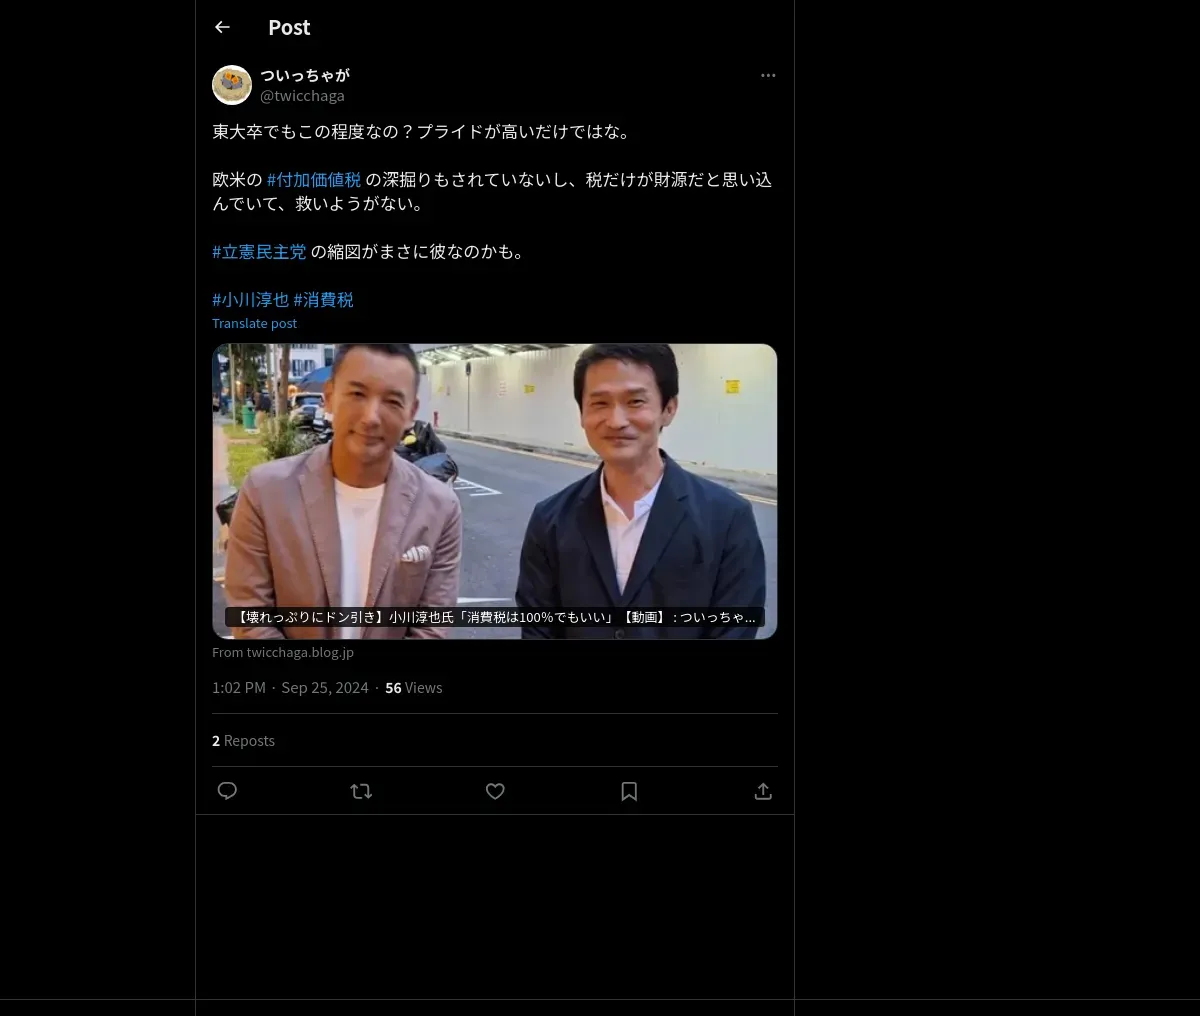Bookmark this post

(x=629, y=791)
